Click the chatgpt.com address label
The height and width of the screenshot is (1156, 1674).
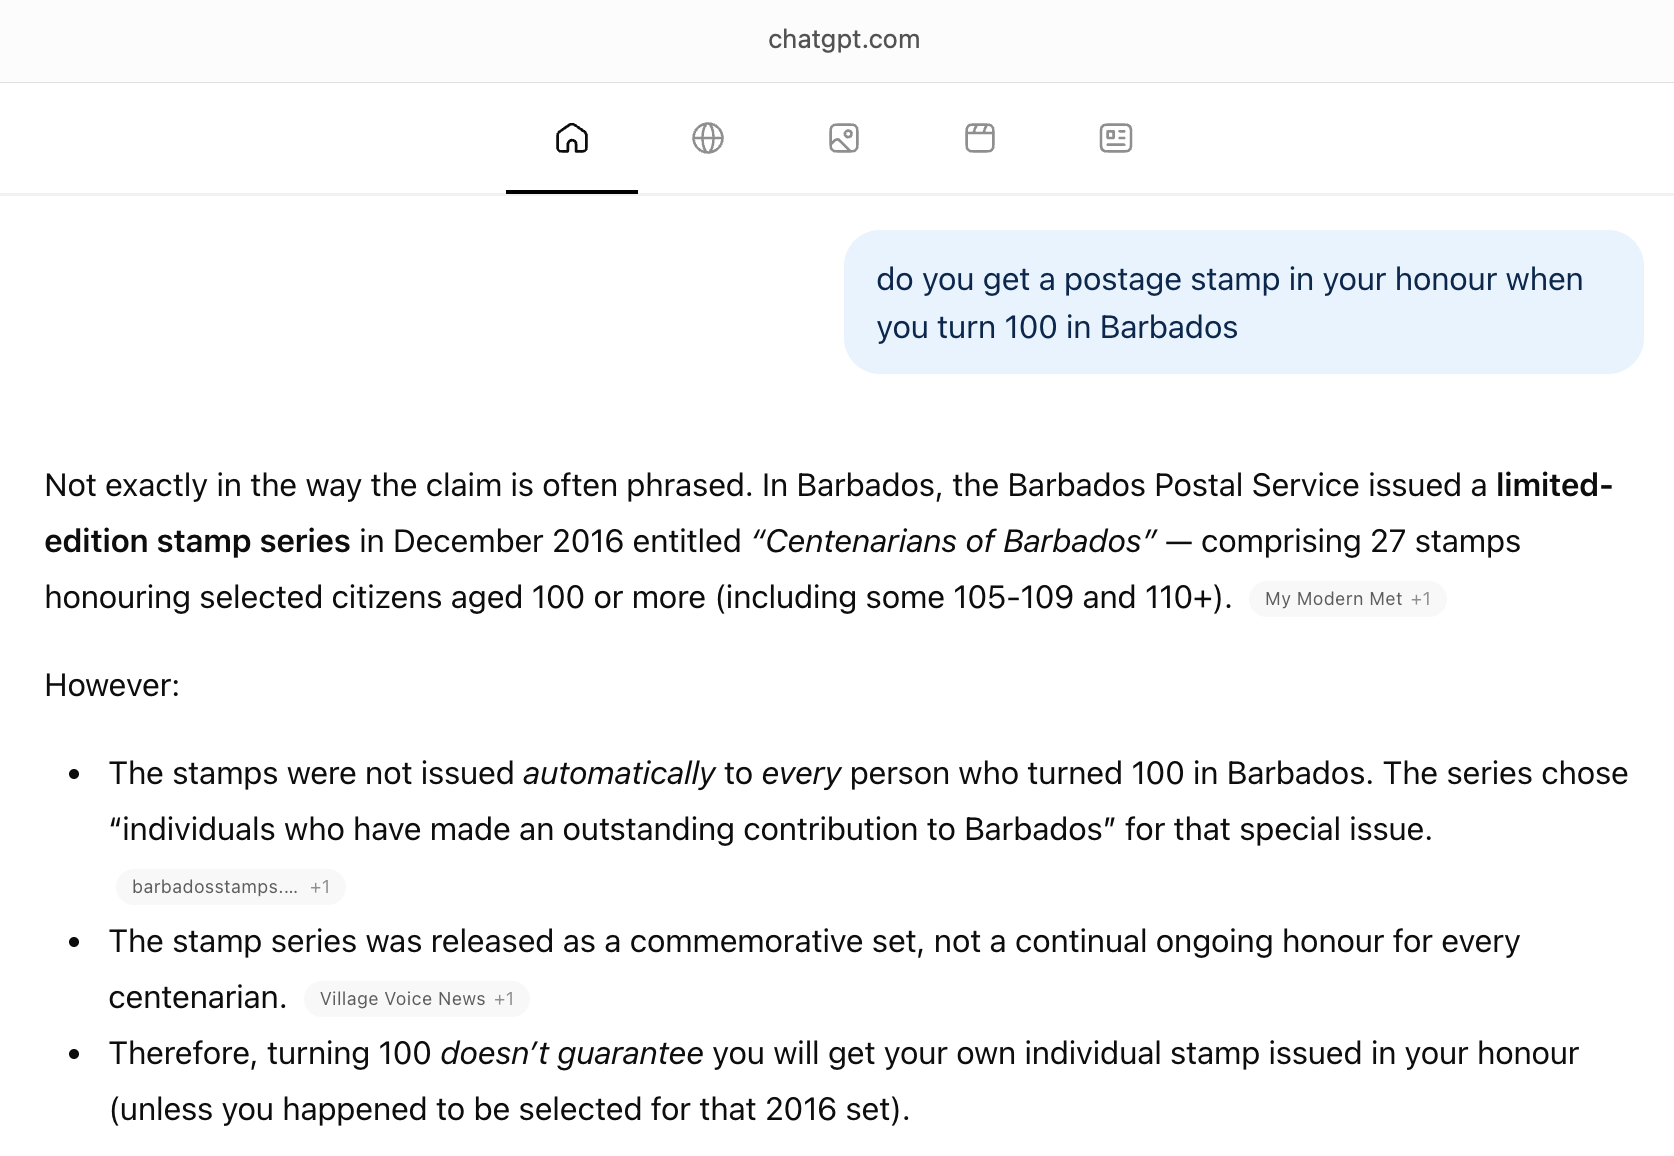(x=843, y=40)
